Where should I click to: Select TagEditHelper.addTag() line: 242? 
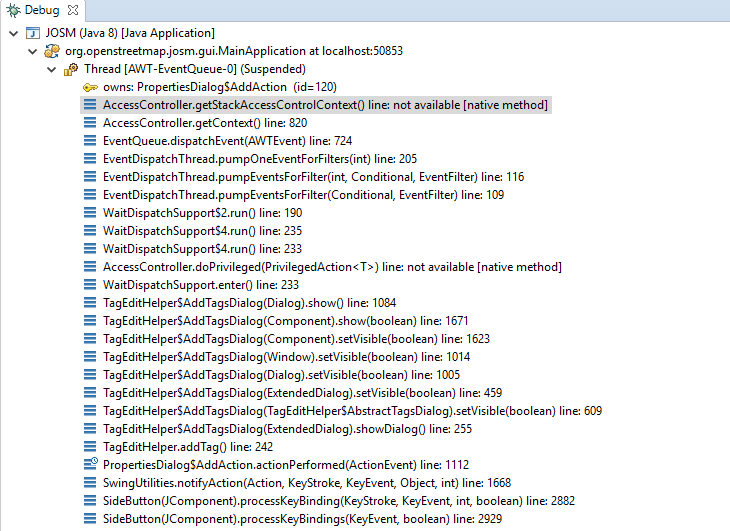188,447
